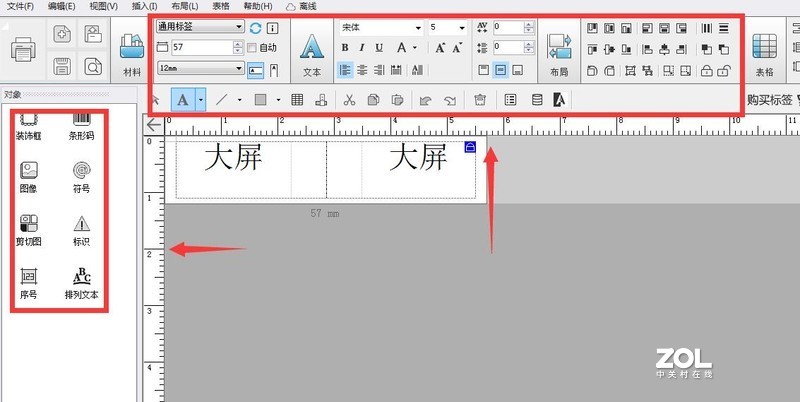The image size is (800, 402).
Task: Open the 帮助(H) menu
Action: click(x=258, y=6)
